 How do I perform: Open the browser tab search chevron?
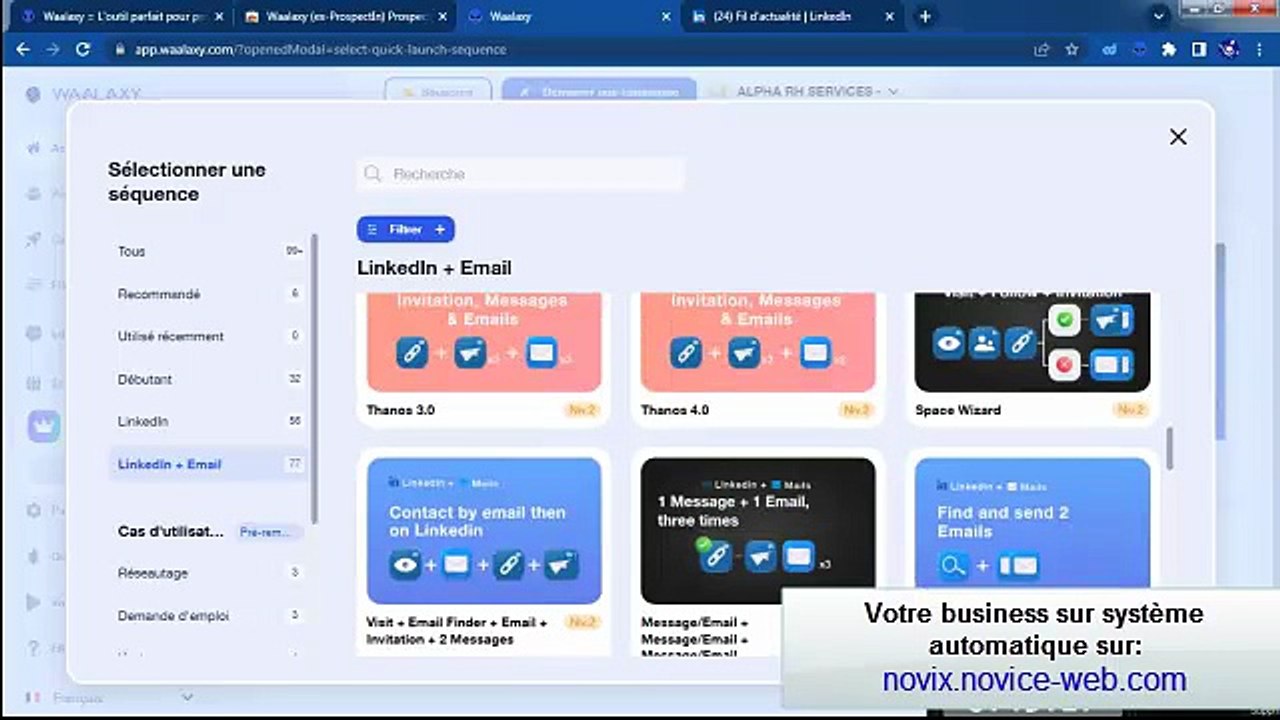[x=1159, y=16]
